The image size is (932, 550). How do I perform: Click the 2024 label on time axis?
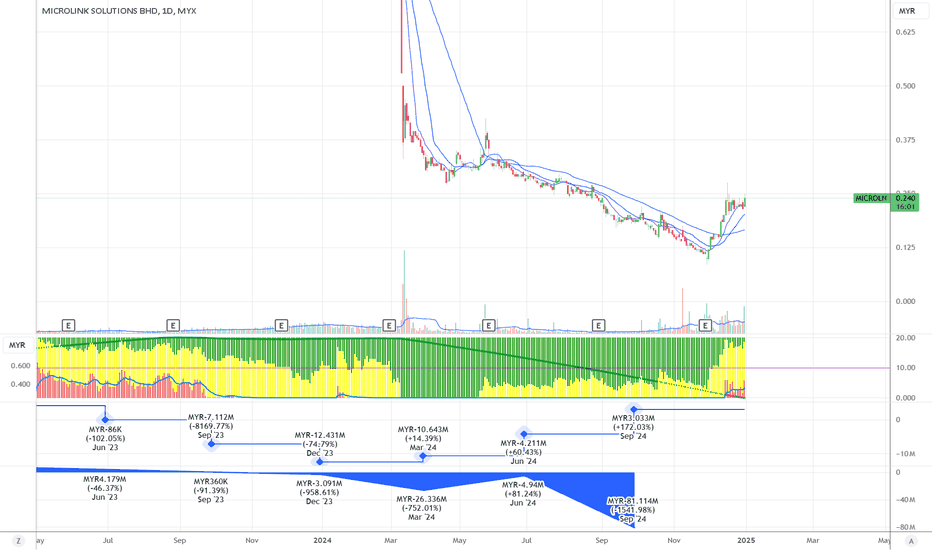point(322,540)
